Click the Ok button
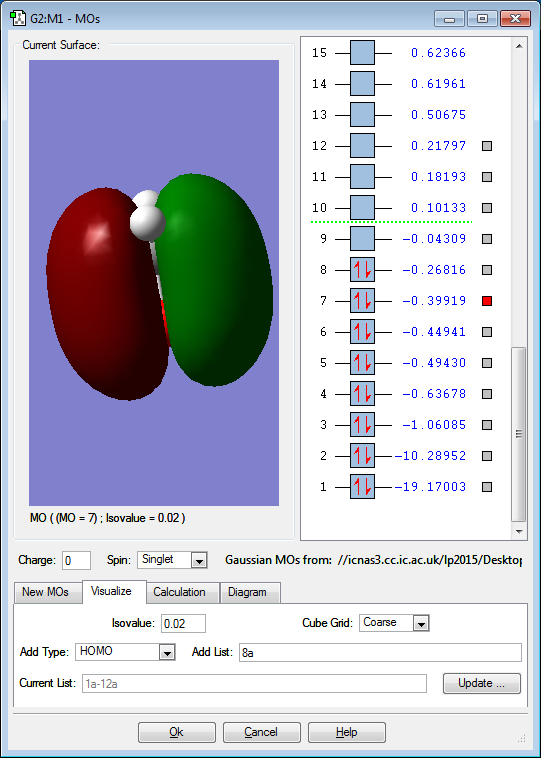This screenshot has height=758, width=541. (x=176, y=732)
